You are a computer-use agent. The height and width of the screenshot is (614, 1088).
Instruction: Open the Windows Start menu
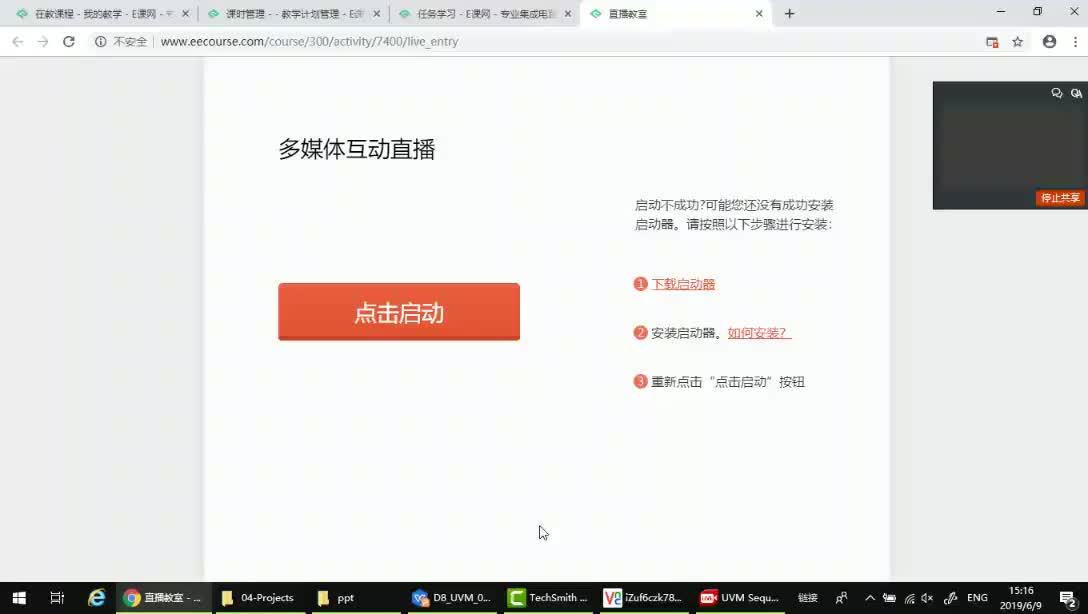coord(19,597)
